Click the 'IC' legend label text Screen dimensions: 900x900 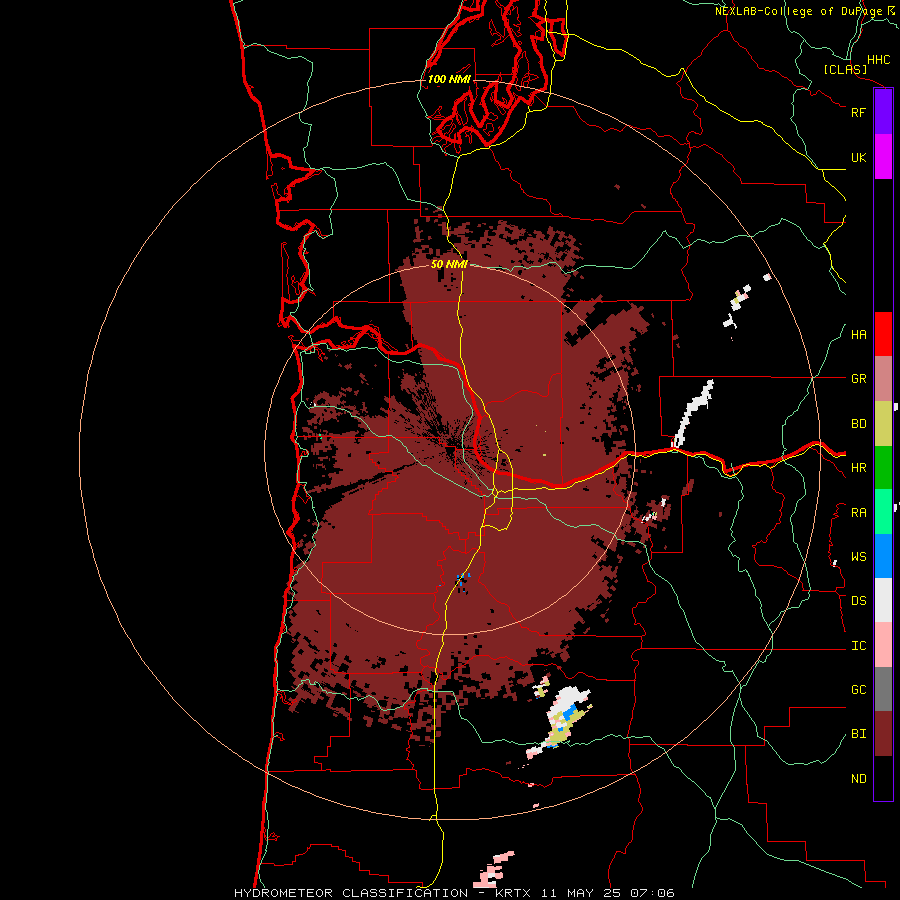click(858, 646)
